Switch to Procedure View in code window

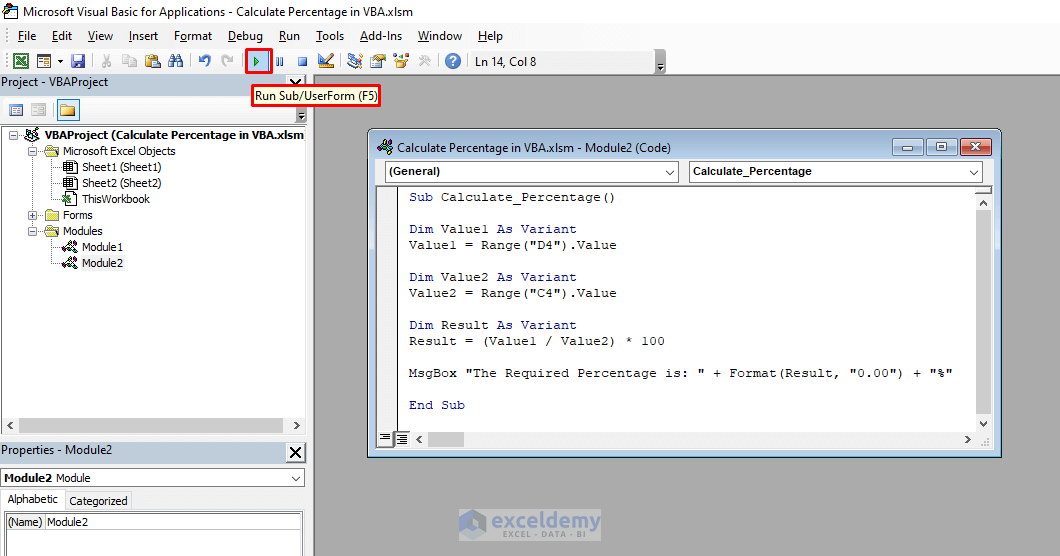pyautogui.click(x=385, y=438)
